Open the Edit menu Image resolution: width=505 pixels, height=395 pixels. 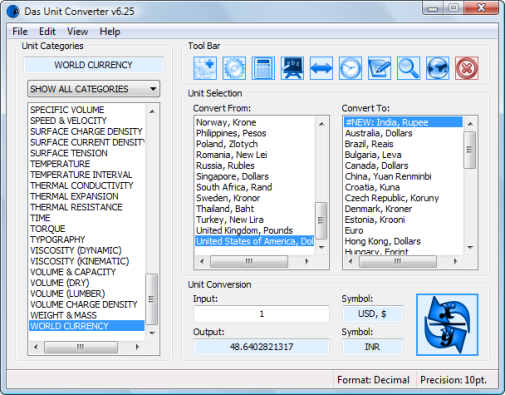coord(47,32)
